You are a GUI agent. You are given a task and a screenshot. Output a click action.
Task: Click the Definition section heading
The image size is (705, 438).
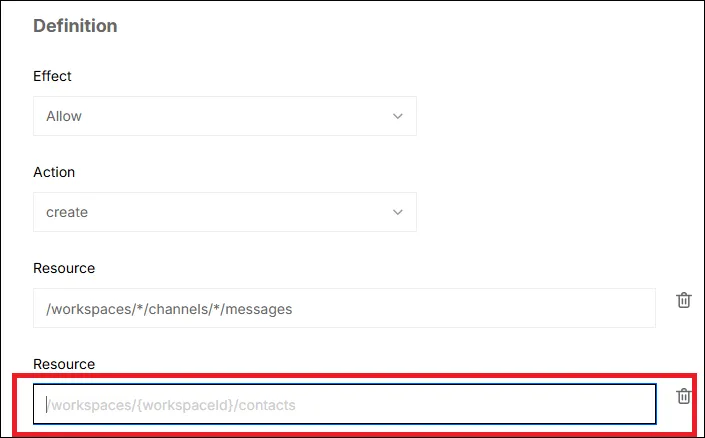pyautogui.click(x=75, y=26)
